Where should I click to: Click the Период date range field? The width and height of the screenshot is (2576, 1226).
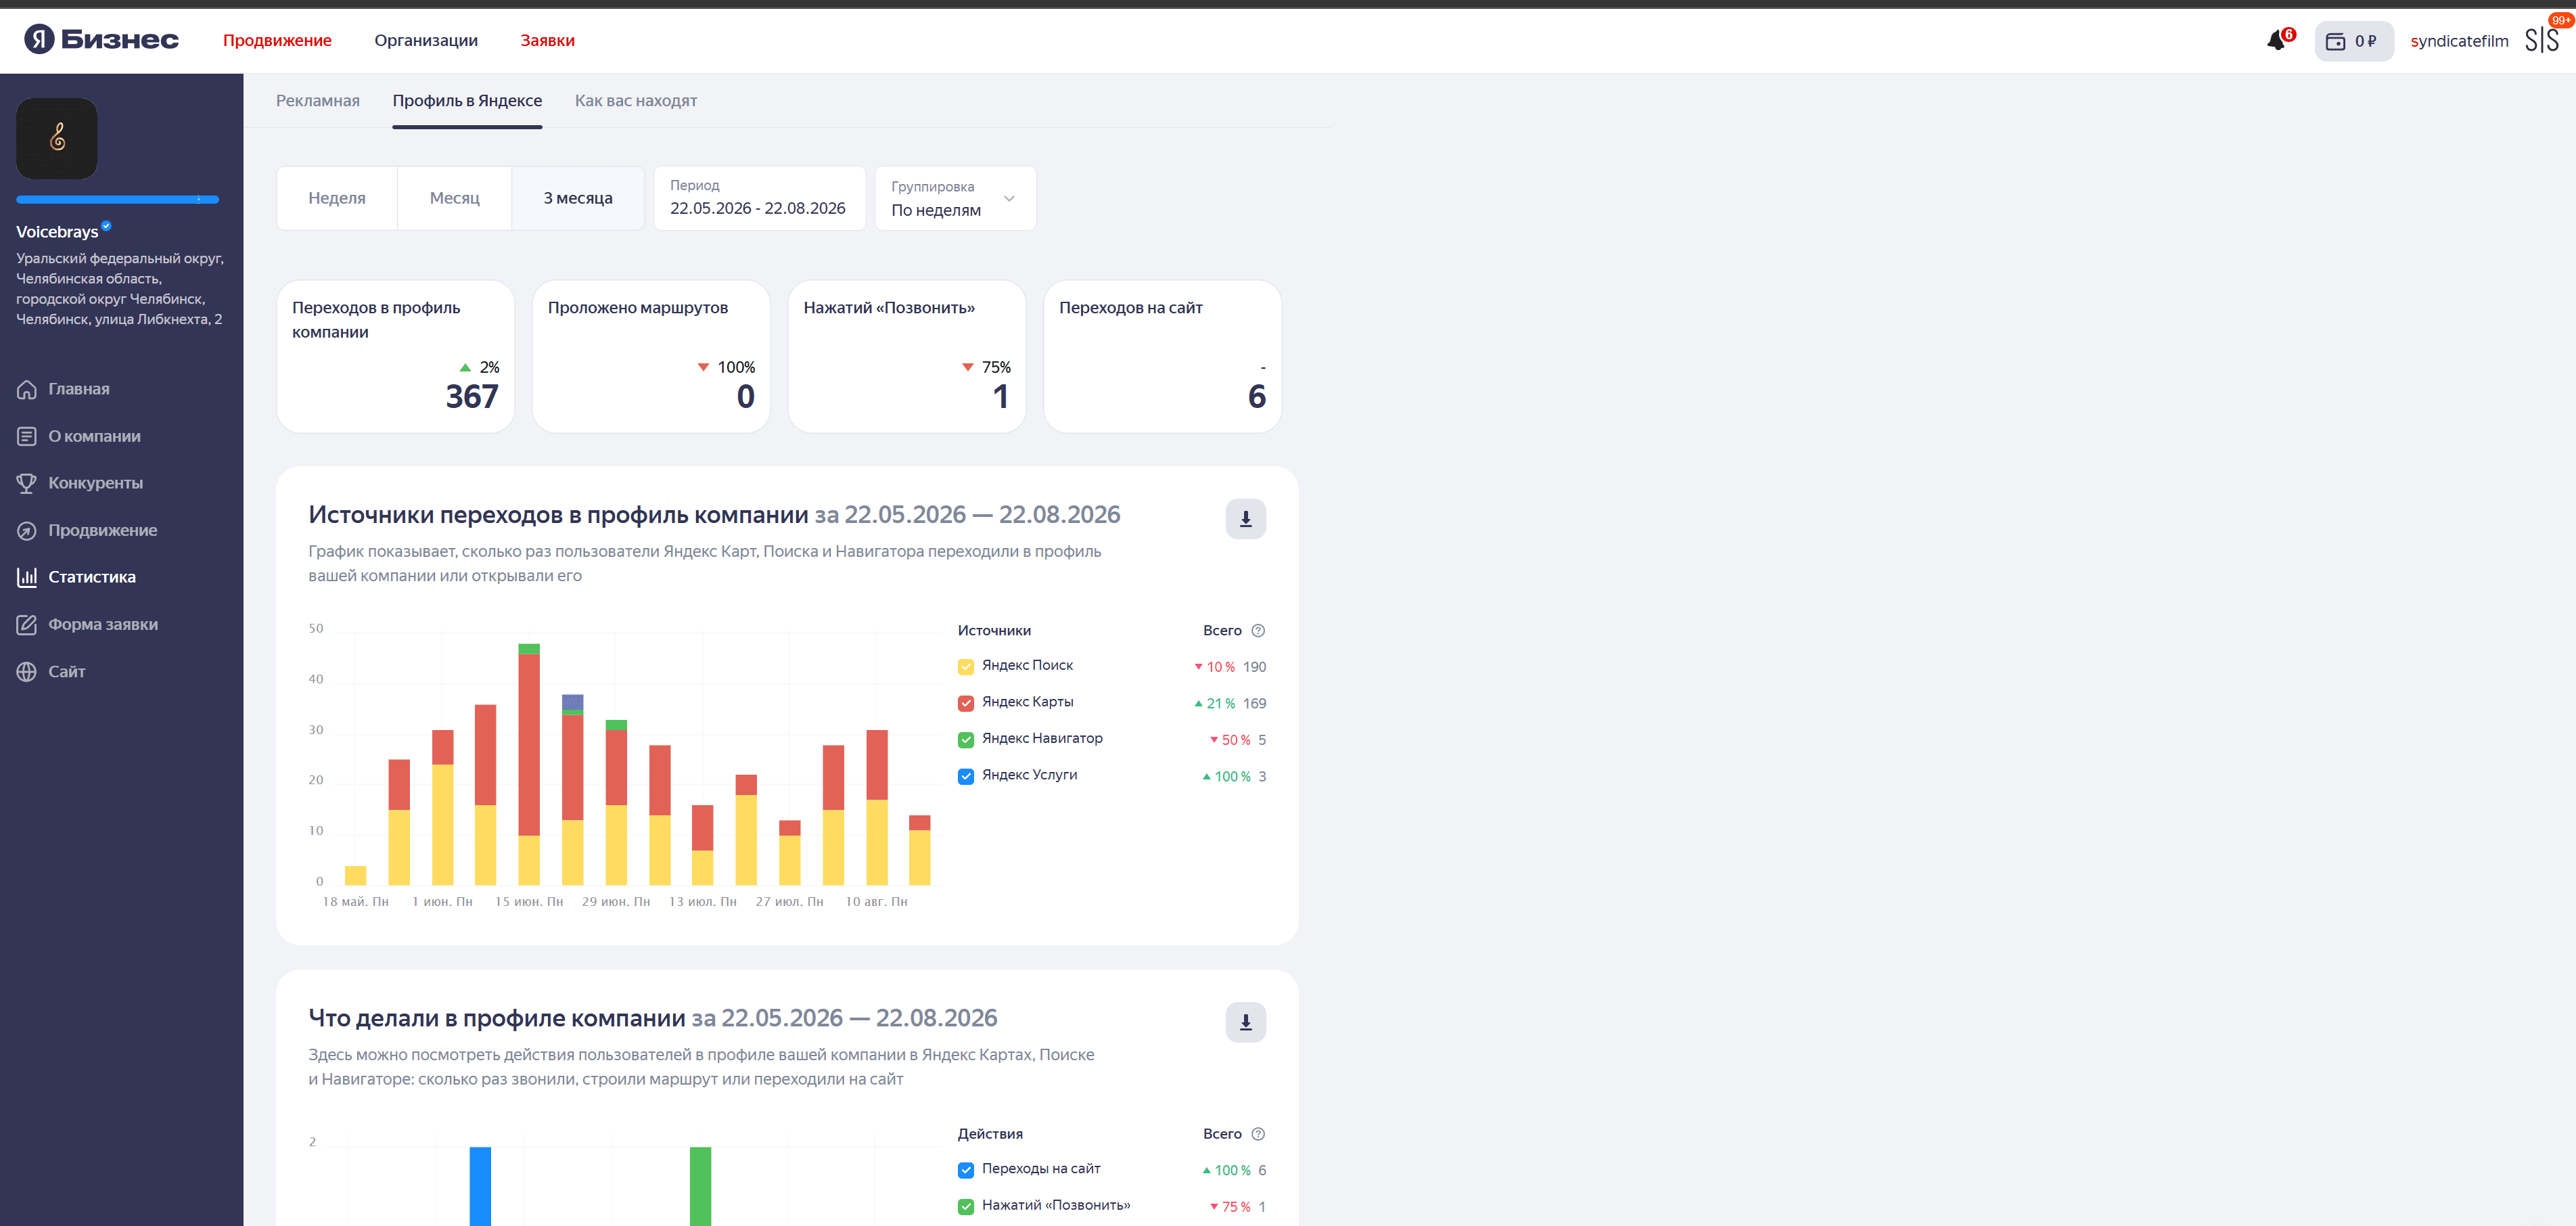pyautogui.click(x=759, y=198)
